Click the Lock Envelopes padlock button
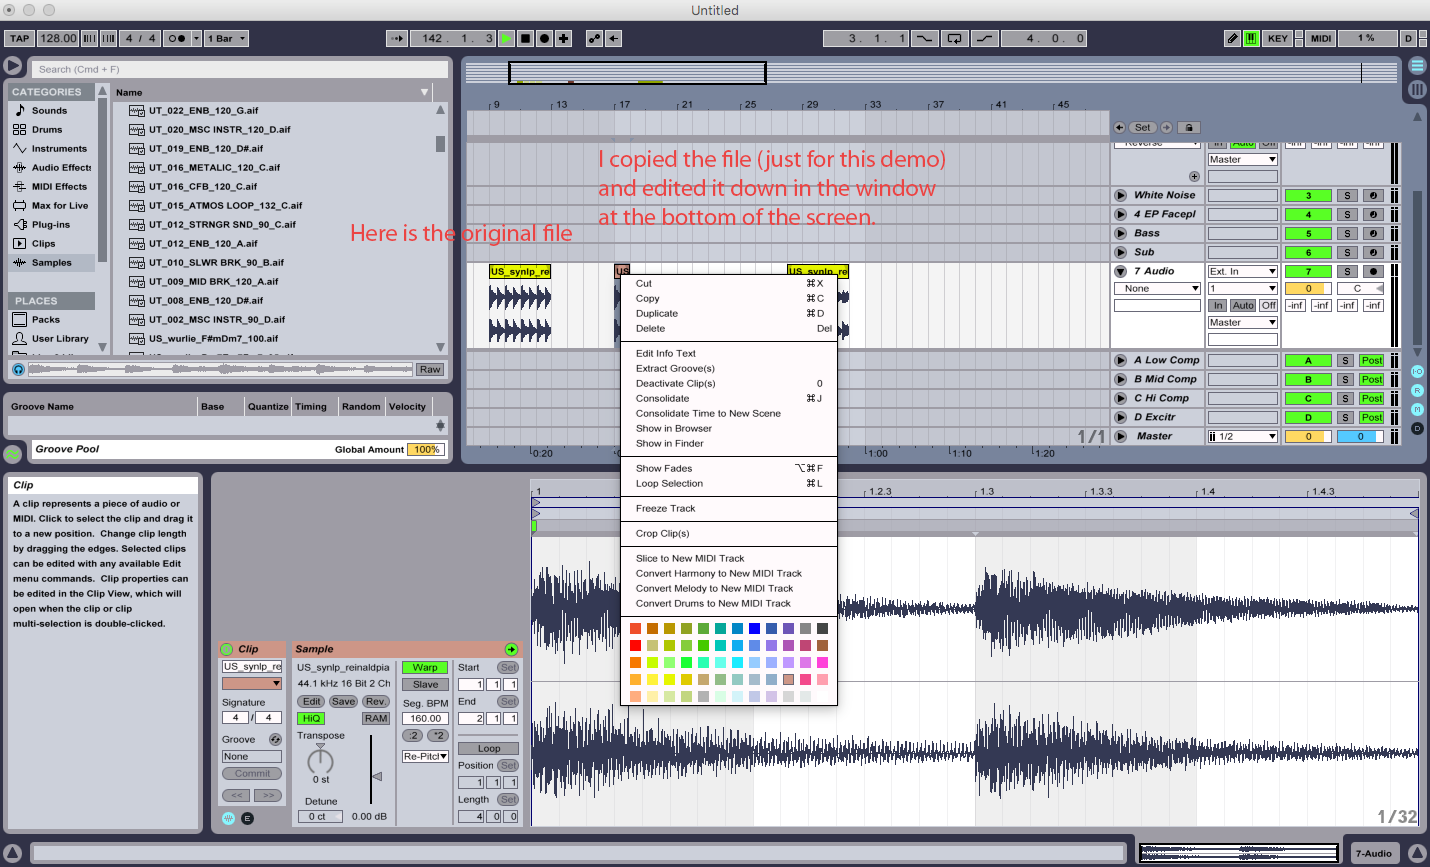The width and height of the screenshot is (1430, 867). click(1188, 127)
